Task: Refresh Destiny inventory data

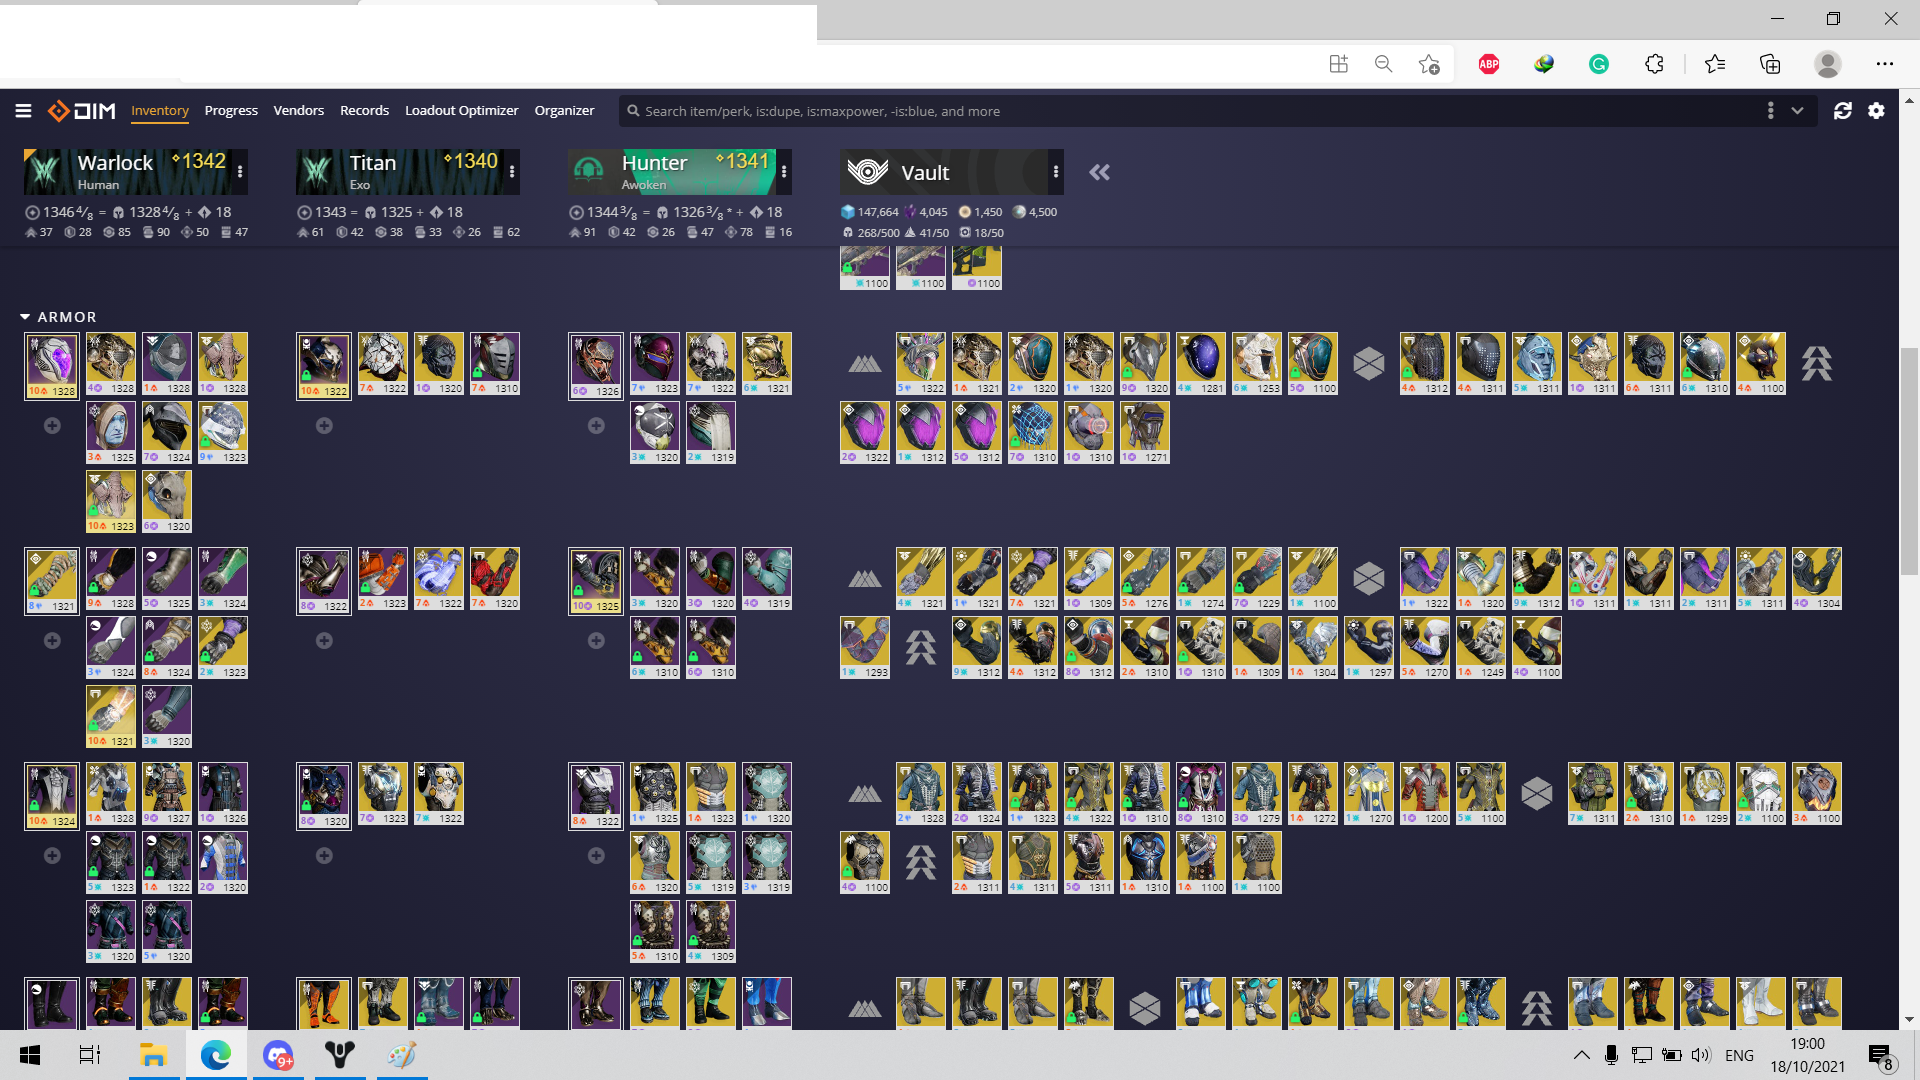Action: (x=1842, y=111)
